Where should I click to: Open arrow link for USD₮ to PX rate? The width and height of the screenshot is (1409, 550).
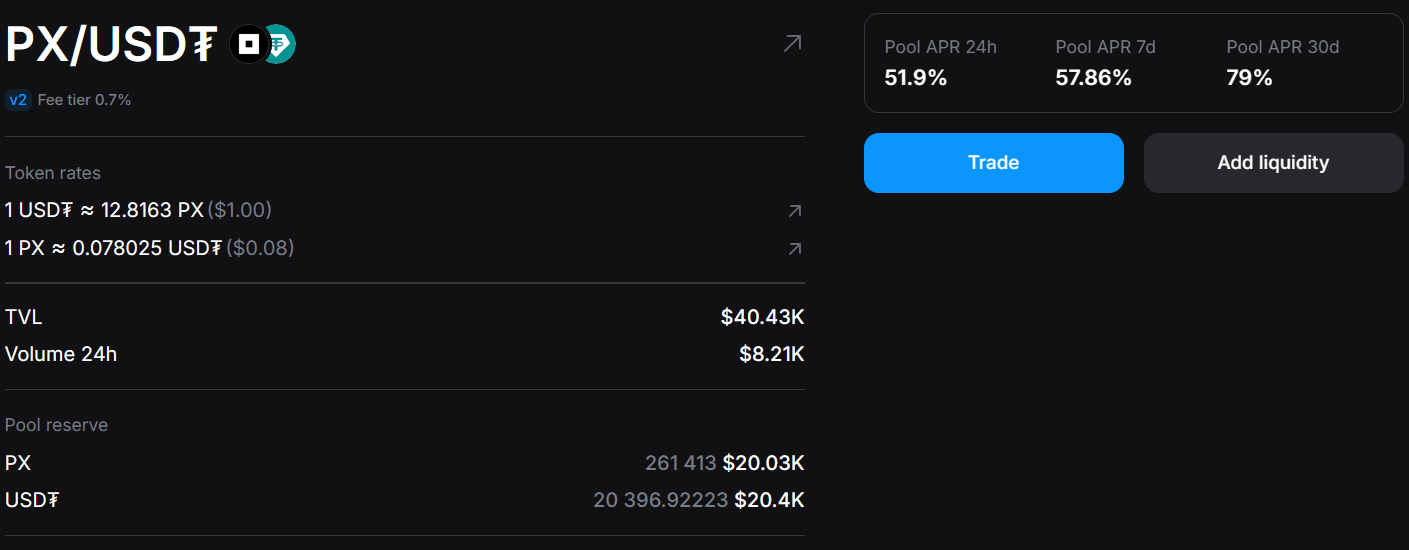tap(794, 211)
